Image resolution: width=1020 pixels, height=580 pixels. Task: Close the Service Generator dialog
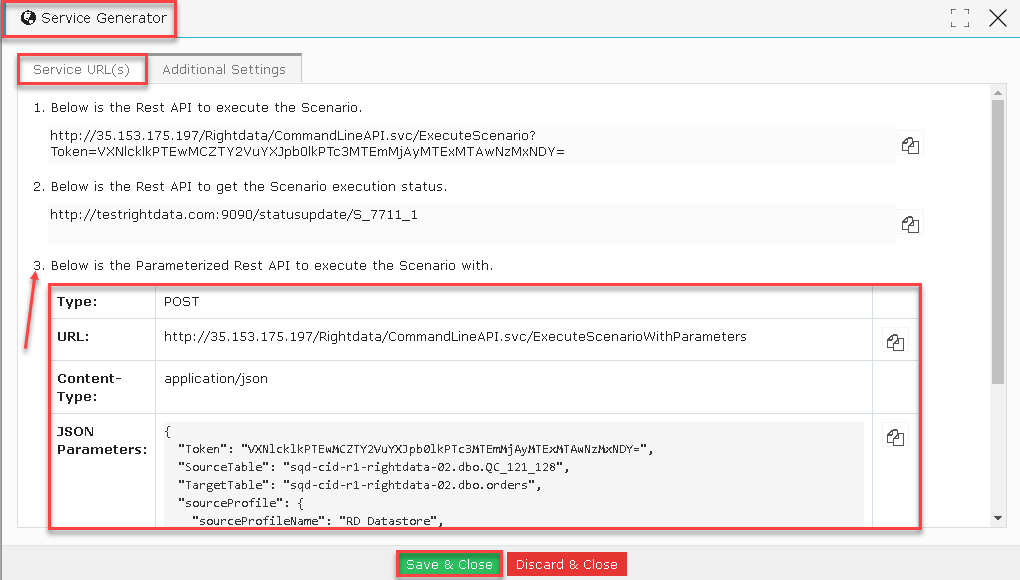(997, 17)
